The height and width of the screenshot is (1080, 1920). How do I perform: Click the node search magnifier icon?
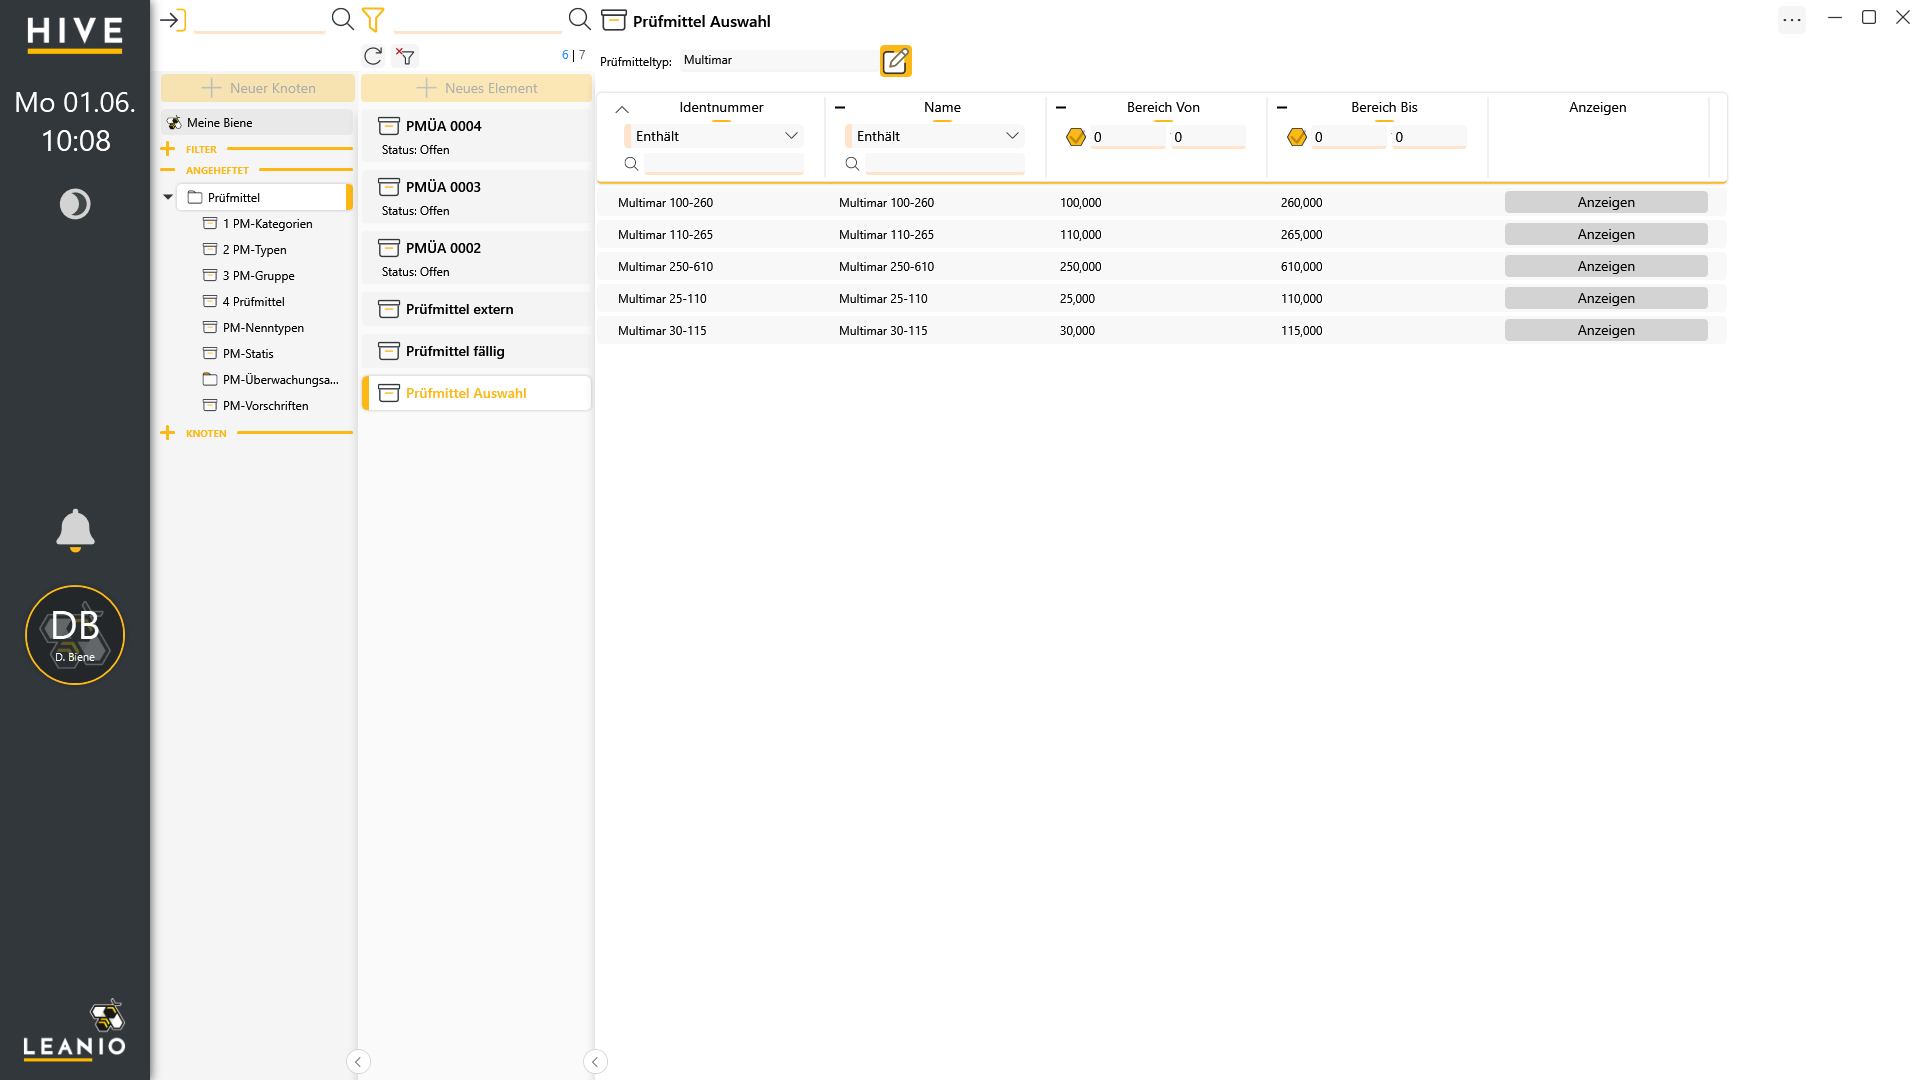(342, 19)
